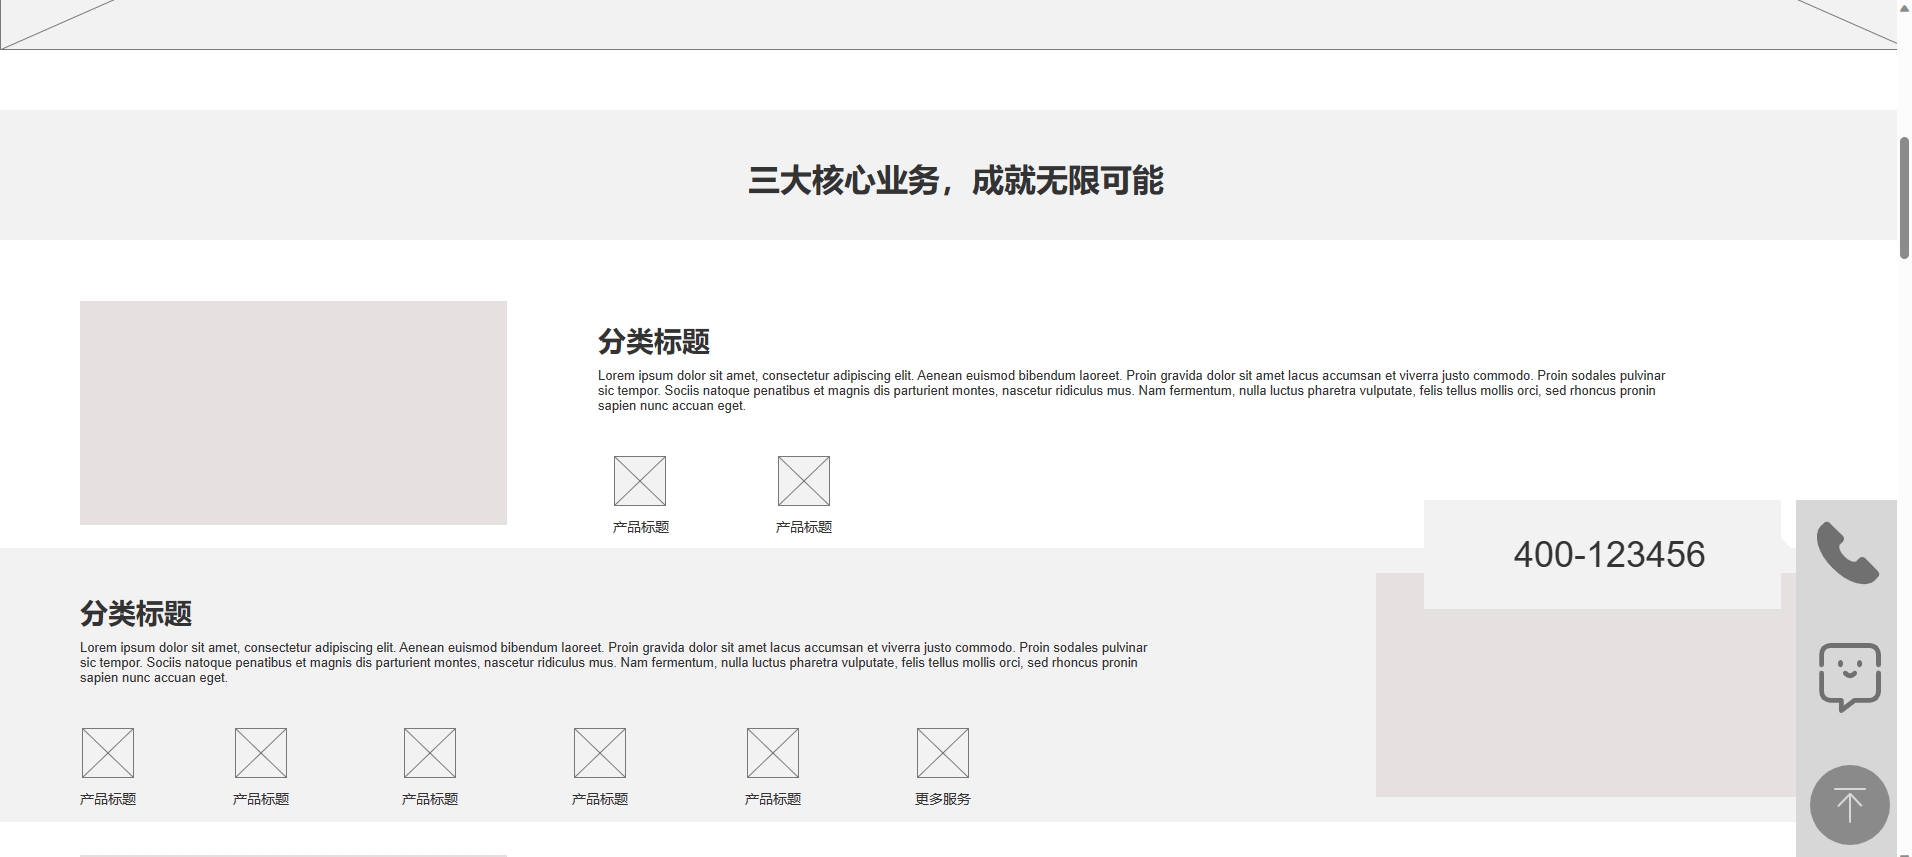1912x857 pixels.
Task: Click 产品标题 label directly left of 更多服务 label
Action: (773, 799)
